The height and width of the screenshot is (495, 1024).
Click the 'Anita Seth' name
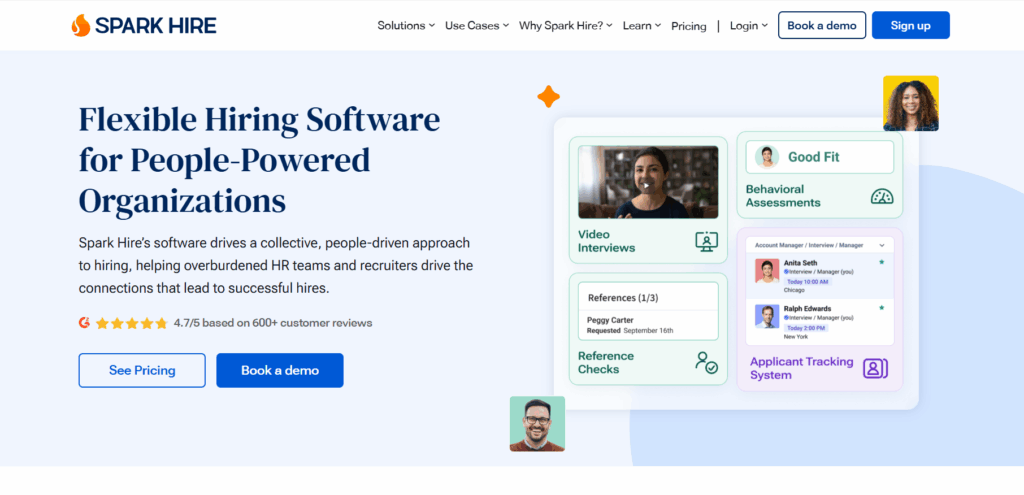tap(800, 263)
